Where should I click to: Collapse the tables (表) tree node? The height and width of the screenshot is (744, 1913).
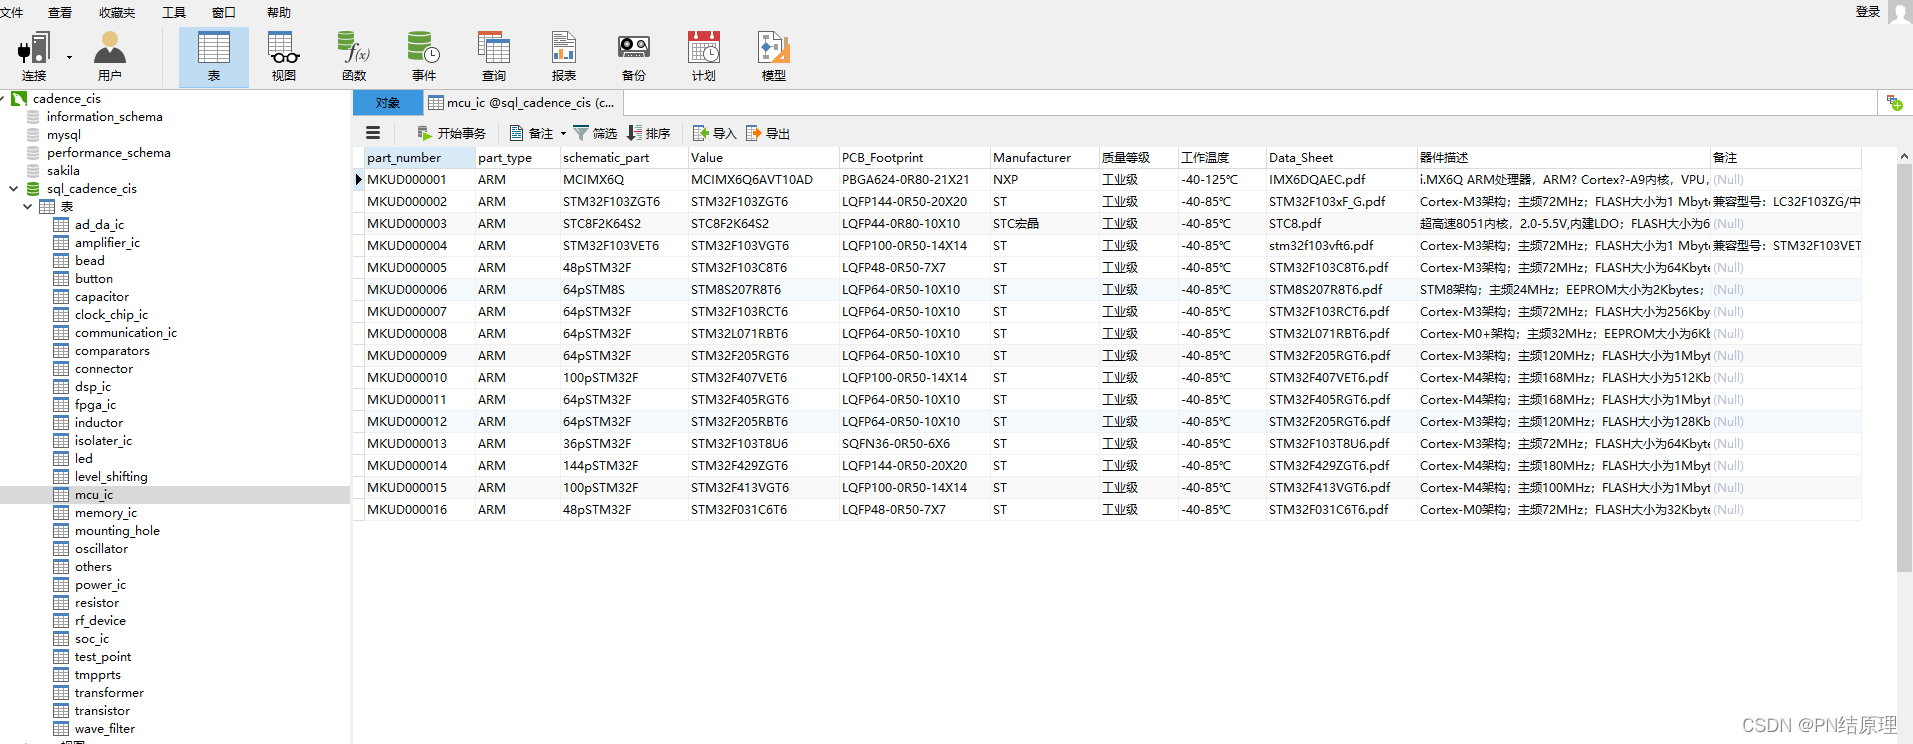point(28,206)
